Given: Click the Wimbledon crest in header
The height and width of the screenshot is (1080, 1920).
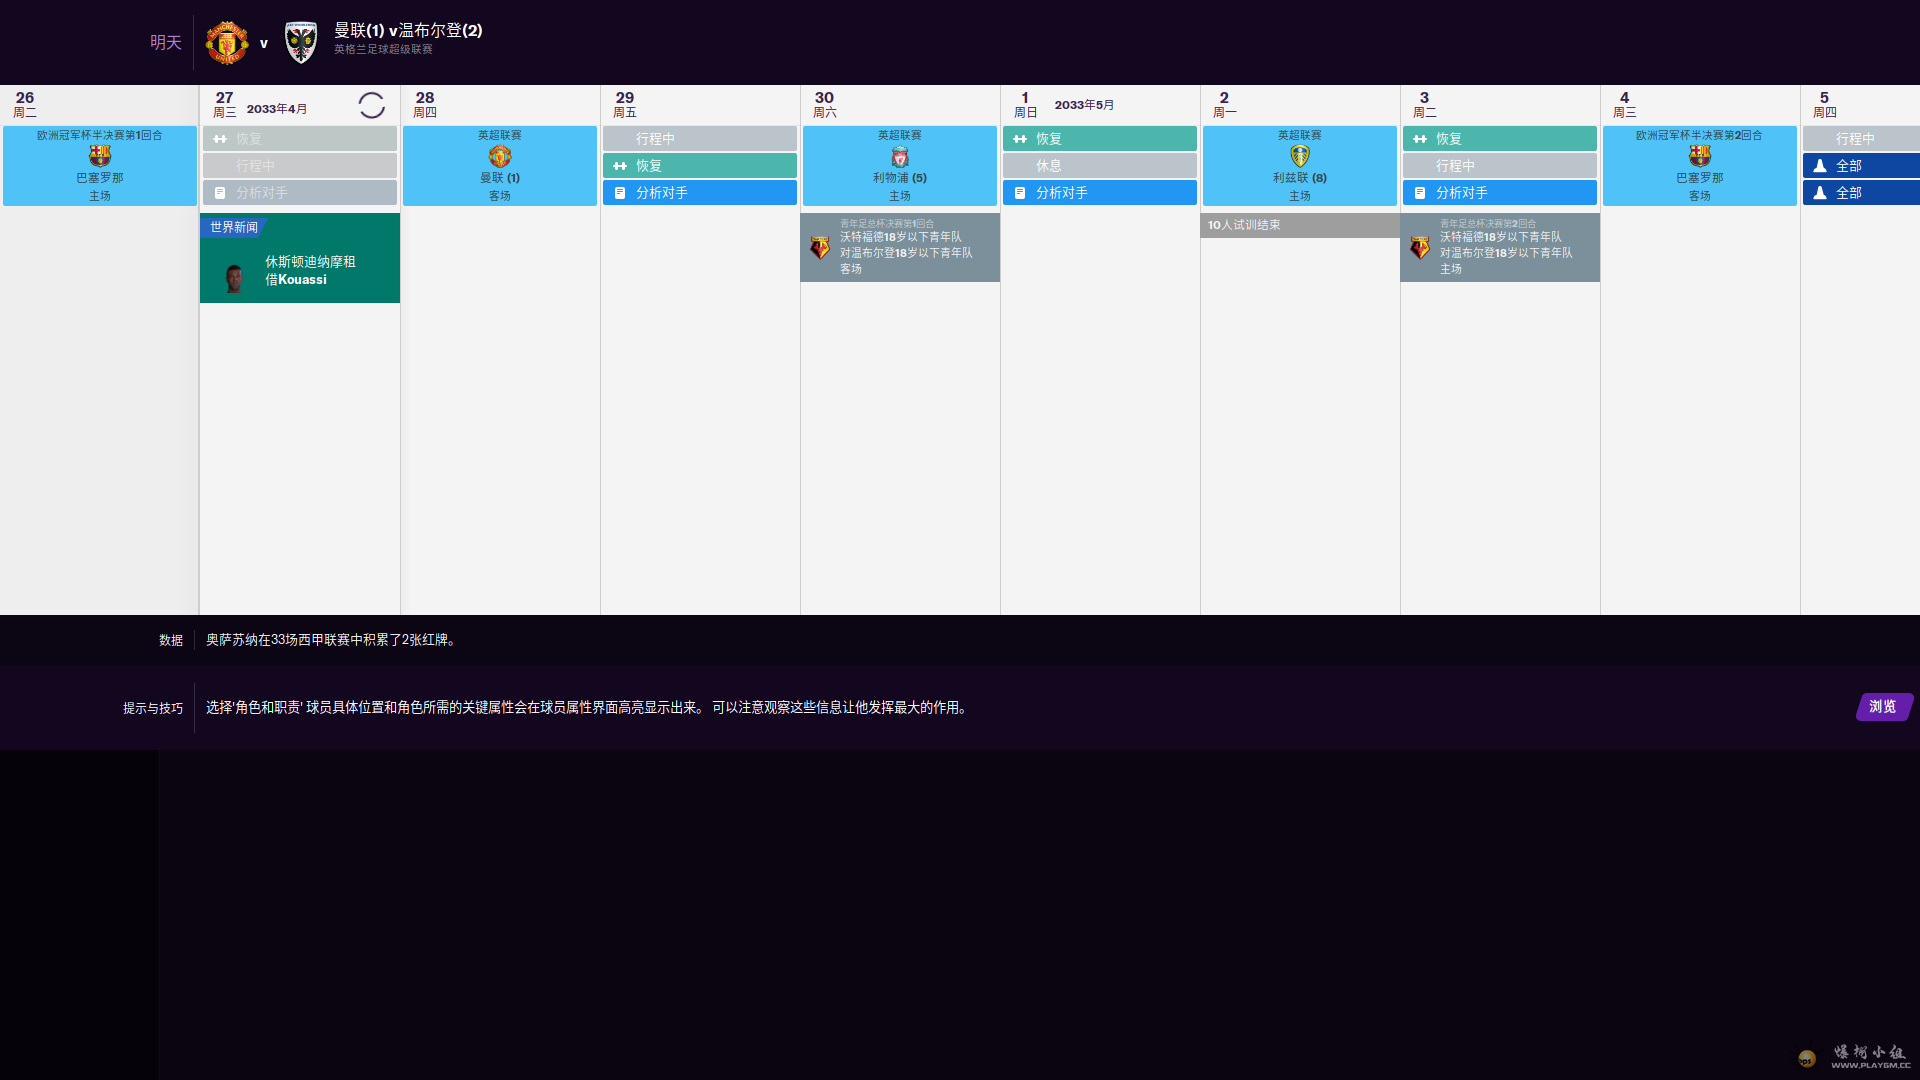Looking at the screenshot, I should point(300,43).
